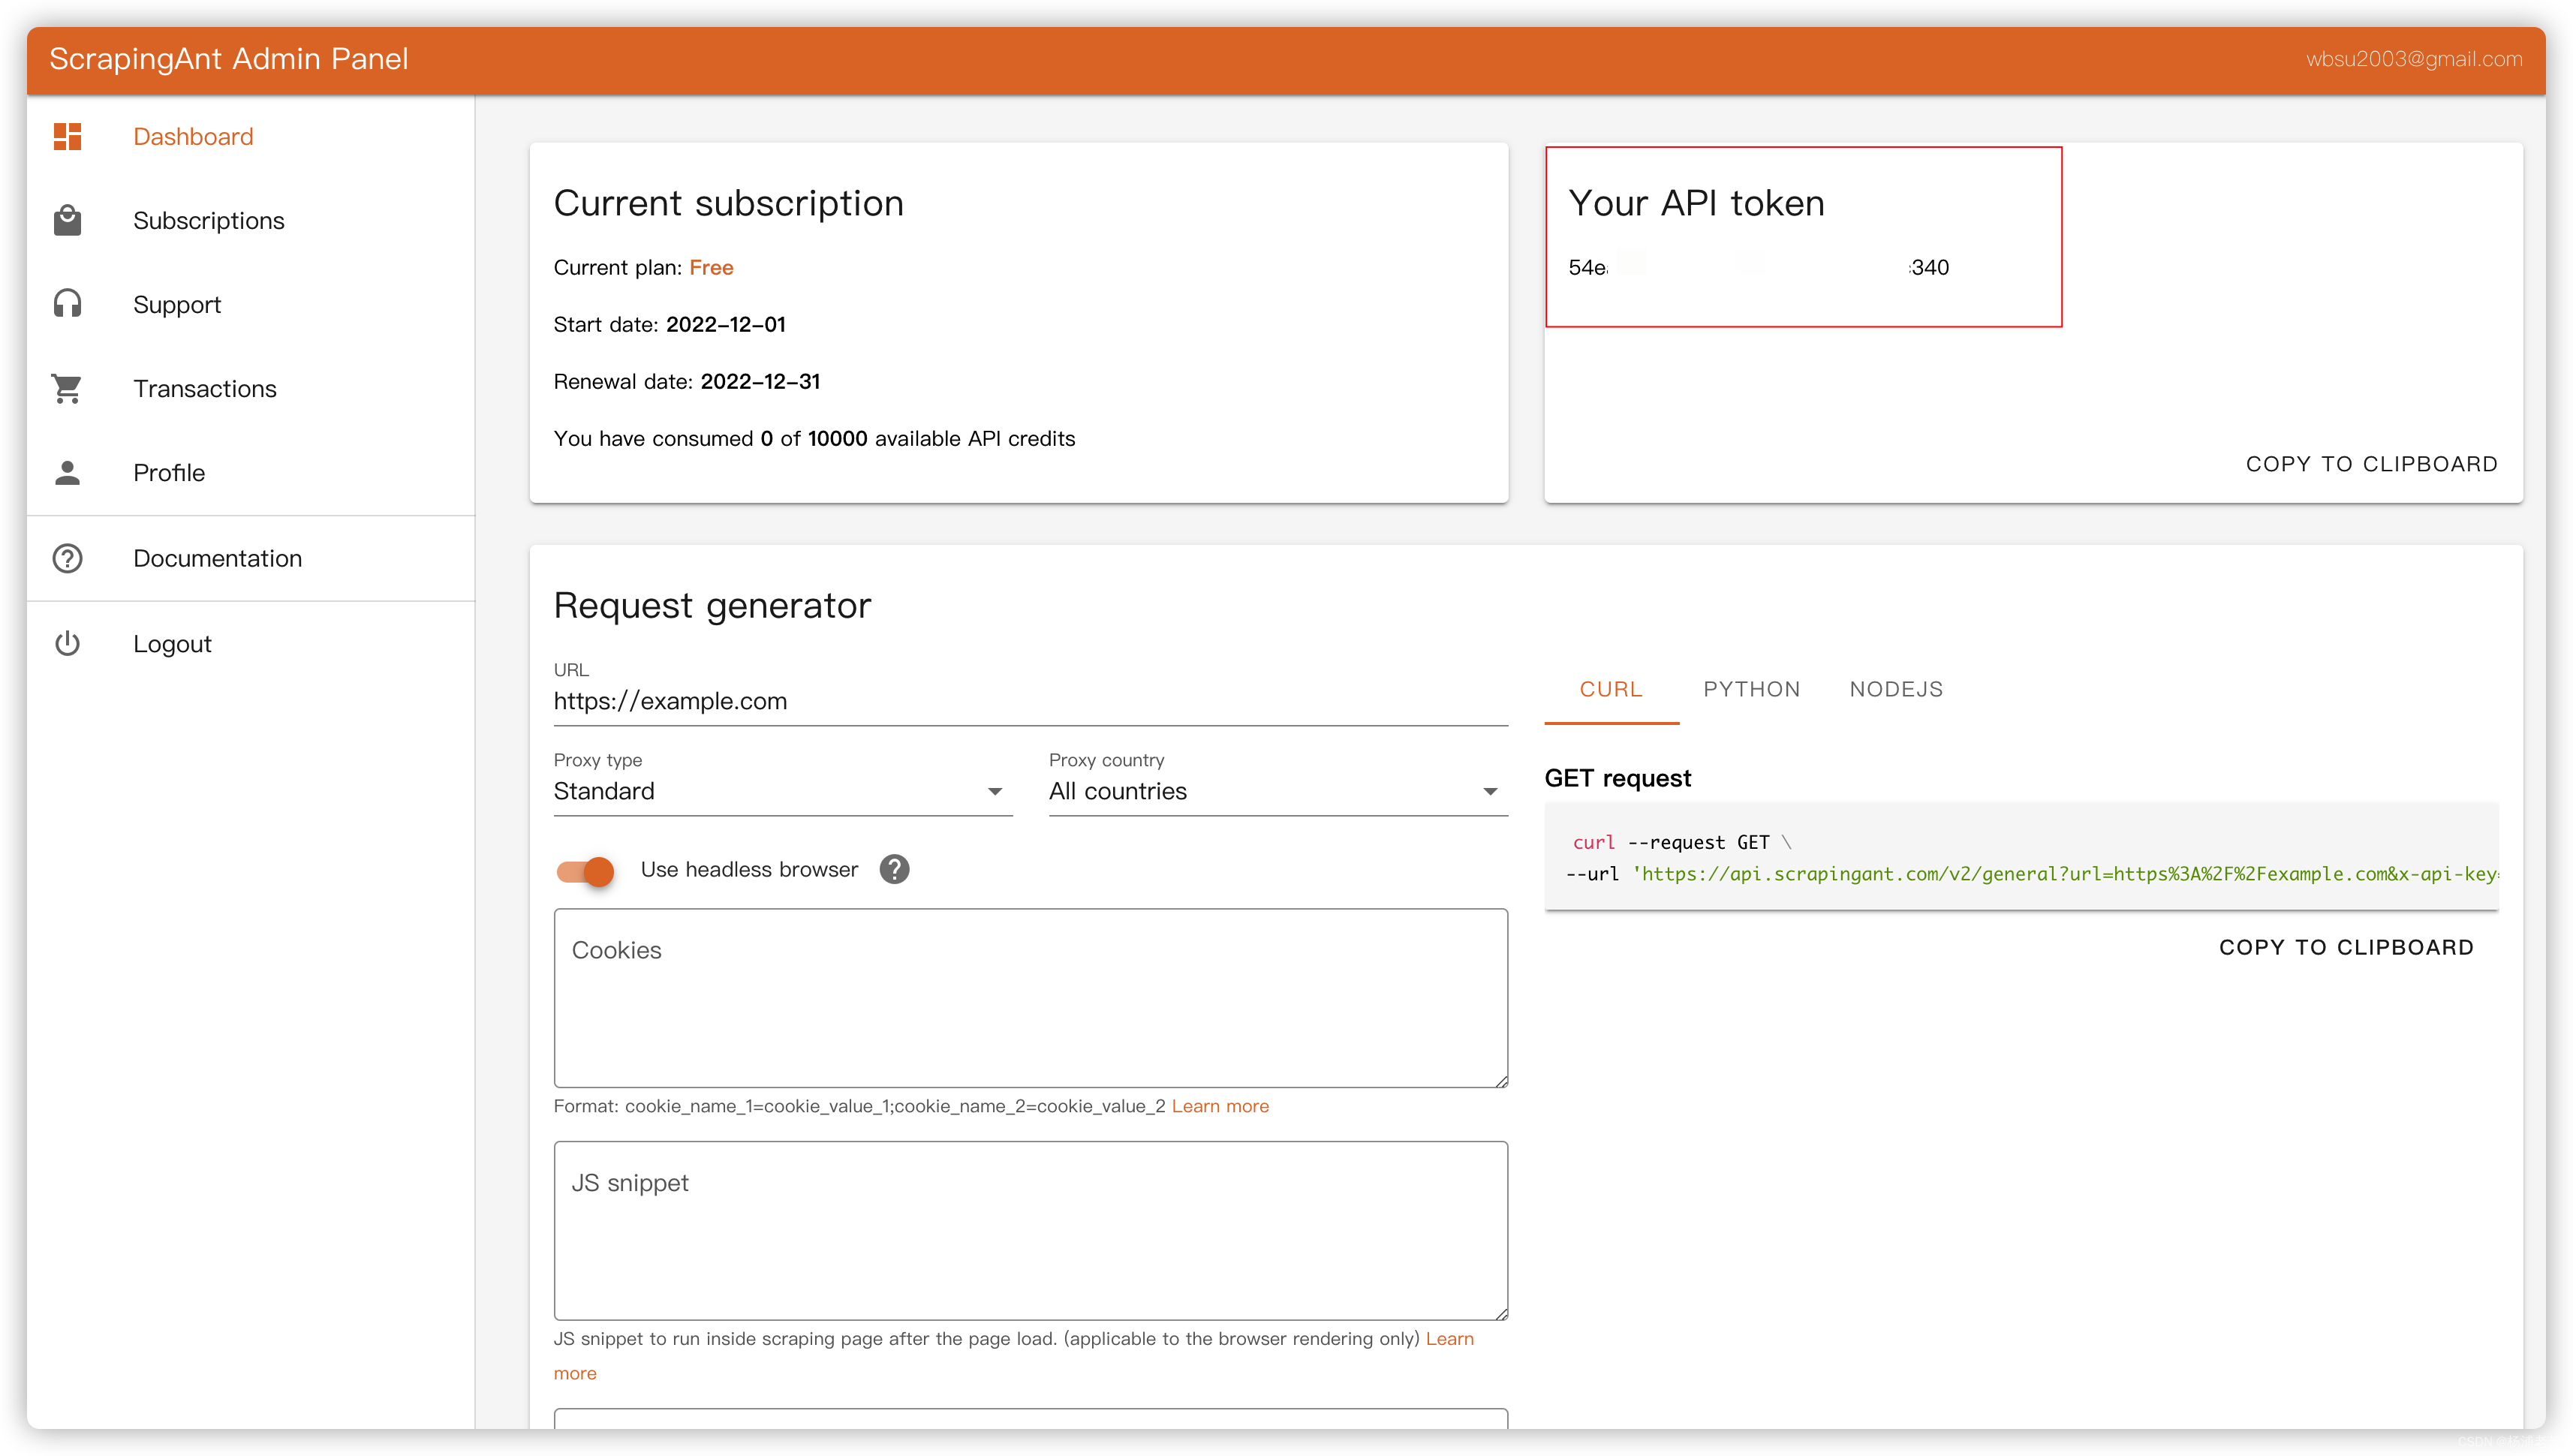The height and width of the screenshot is (1456, 2573).
Task: Click the Transactions cart icon
Action: click(67, 388)
